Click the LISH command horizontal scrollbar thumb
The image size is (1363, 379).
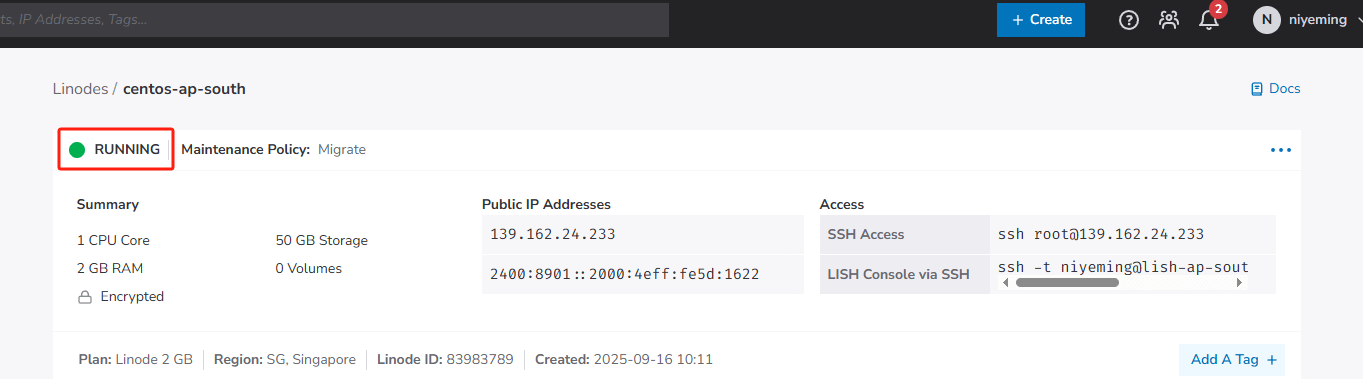point(1067,283)
